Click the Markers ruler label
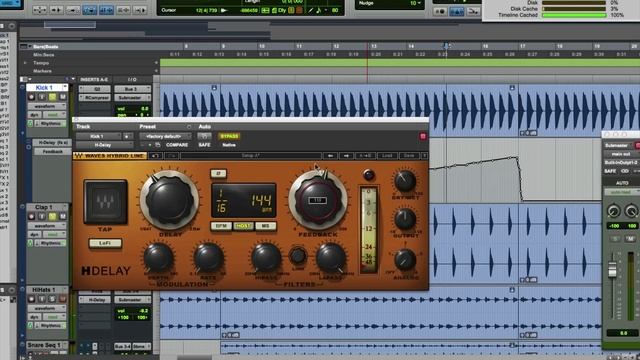 [42, 71]
